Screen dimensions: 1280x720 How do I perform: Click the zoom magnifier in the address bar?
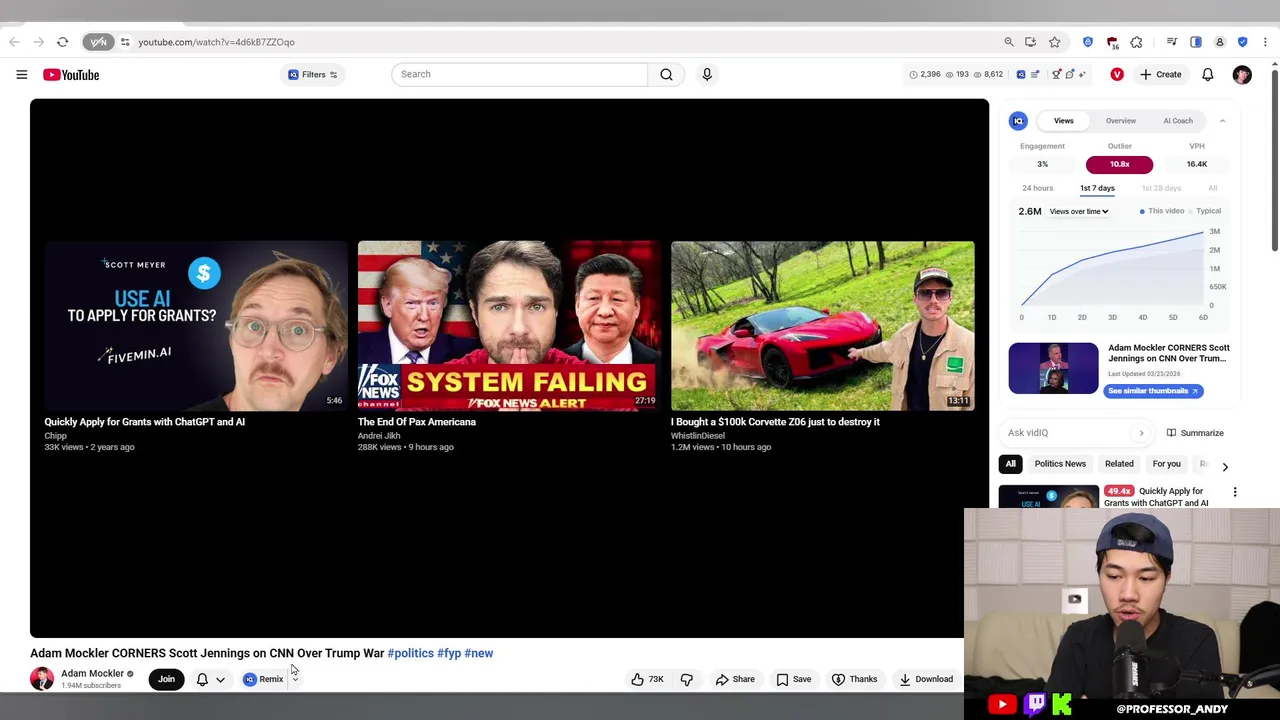[x=1009, y=42]
